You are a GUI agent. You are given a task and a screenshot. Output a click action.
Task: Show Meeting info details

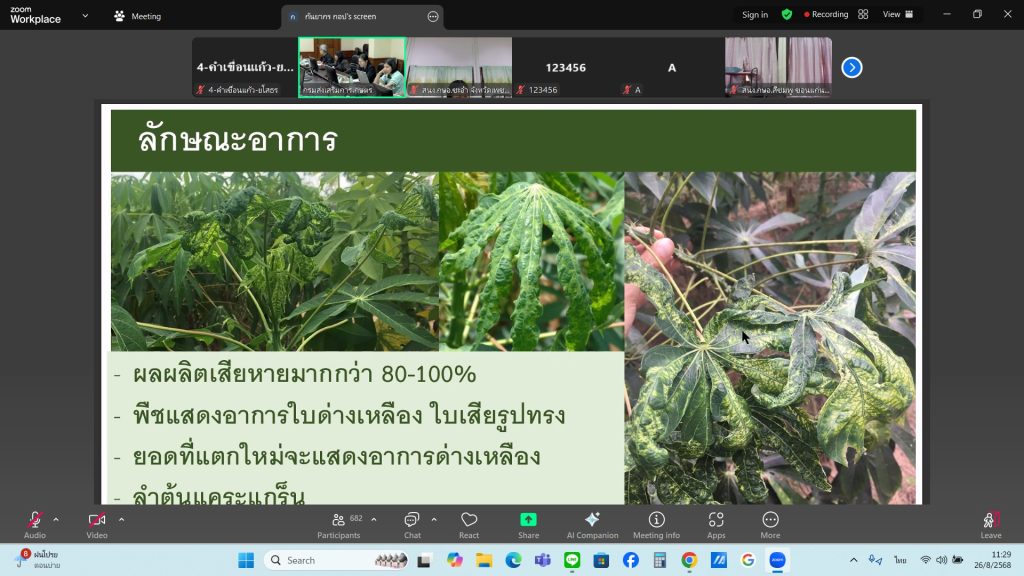tap(656, 524)
